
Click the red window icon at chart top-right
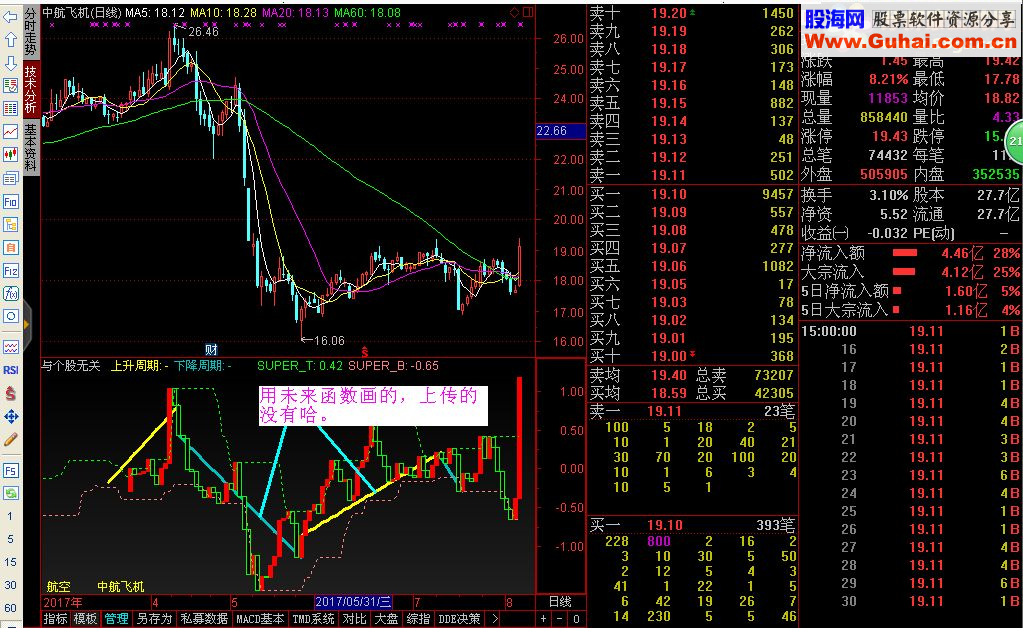click(528, 12)
